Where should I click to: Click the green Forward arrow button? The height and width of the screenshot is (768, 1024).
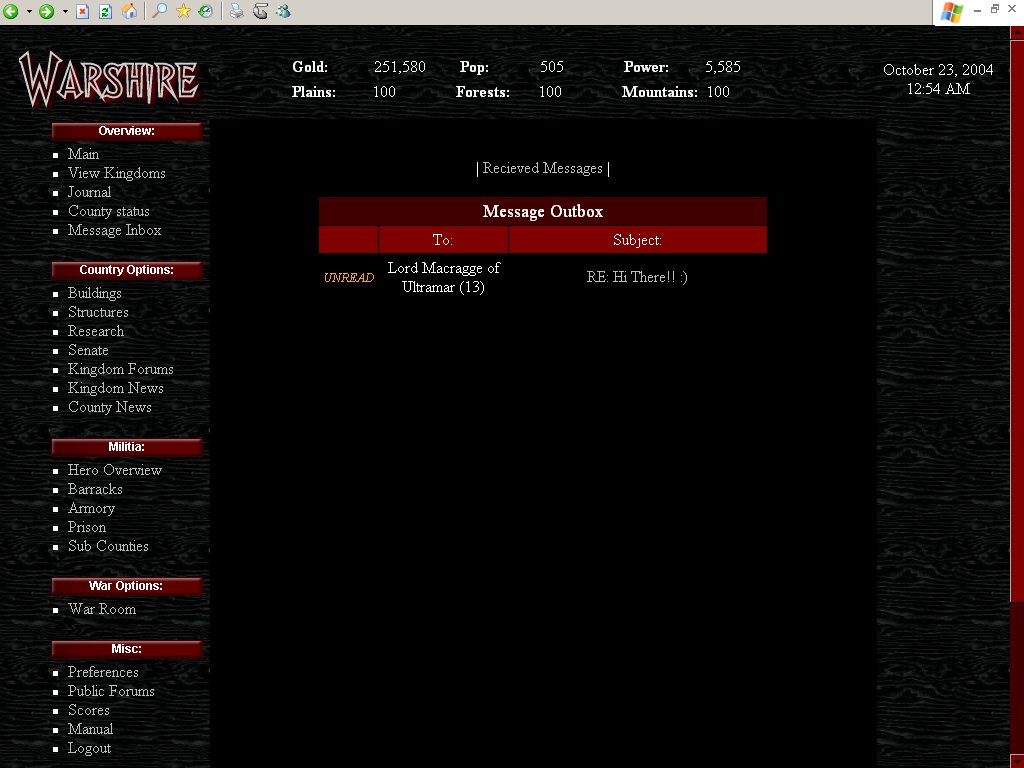click(46, 12)
